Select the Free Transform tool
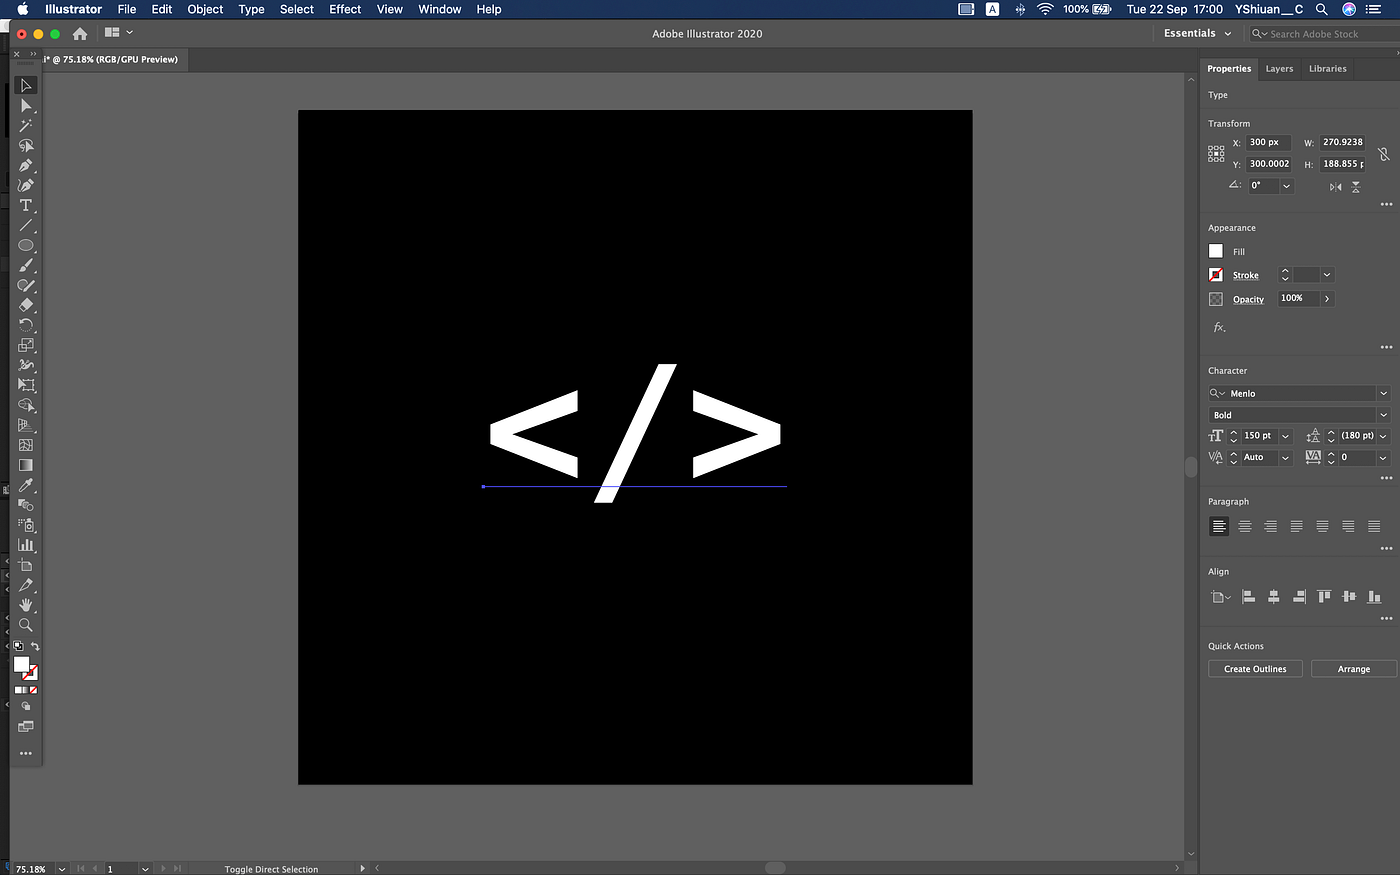Screen dimensions: 1400x875 click(x=26, y=385)
